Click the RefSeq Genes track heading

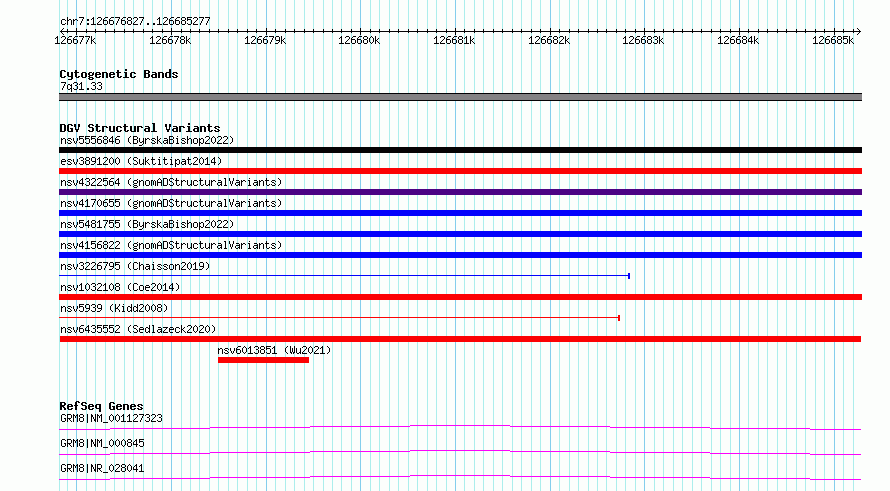pos(101,406)
